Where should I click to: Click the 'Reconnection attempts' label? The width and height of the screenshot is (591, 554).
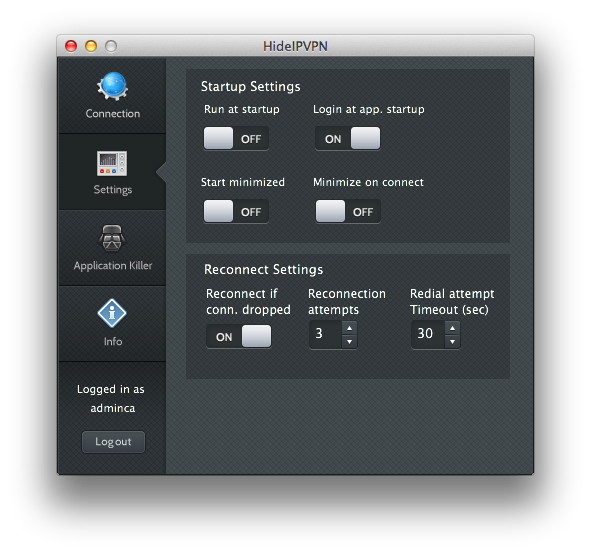tap(347, 301)
